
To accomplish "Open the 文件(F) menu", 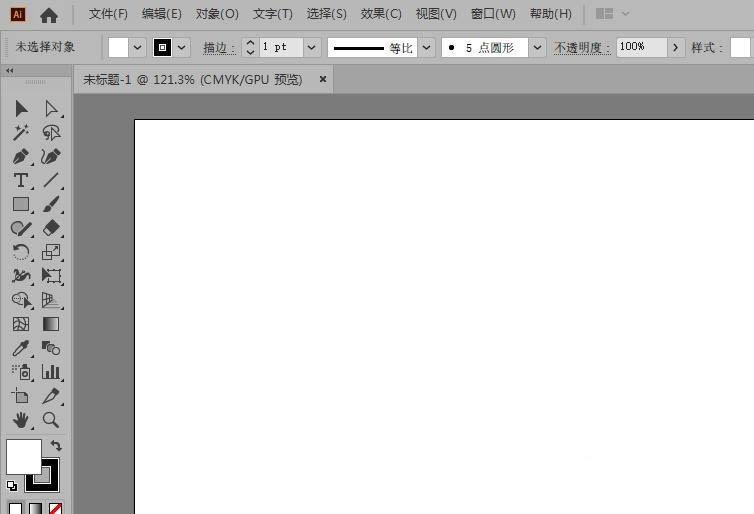I will tap(108, 14).
